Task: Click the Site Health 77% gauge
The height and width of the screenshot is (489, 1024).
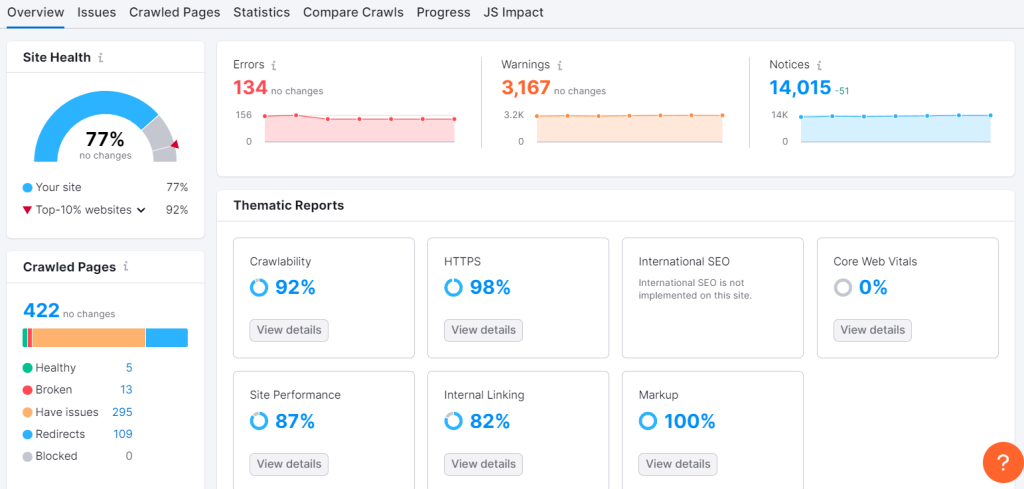Action: pyautogui.click(x=105, y=127)
